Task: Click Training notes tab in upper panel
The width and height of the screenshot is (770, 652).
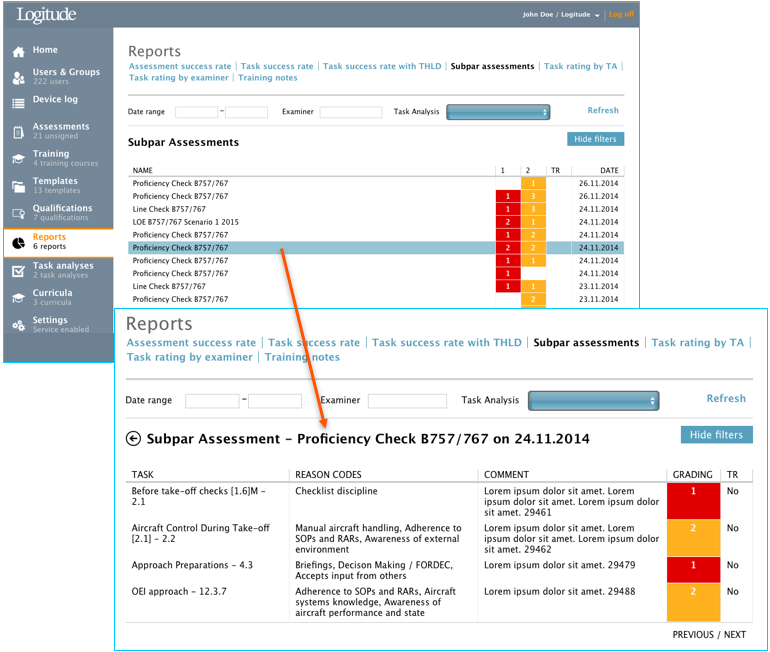Action: tap(268, 78)
